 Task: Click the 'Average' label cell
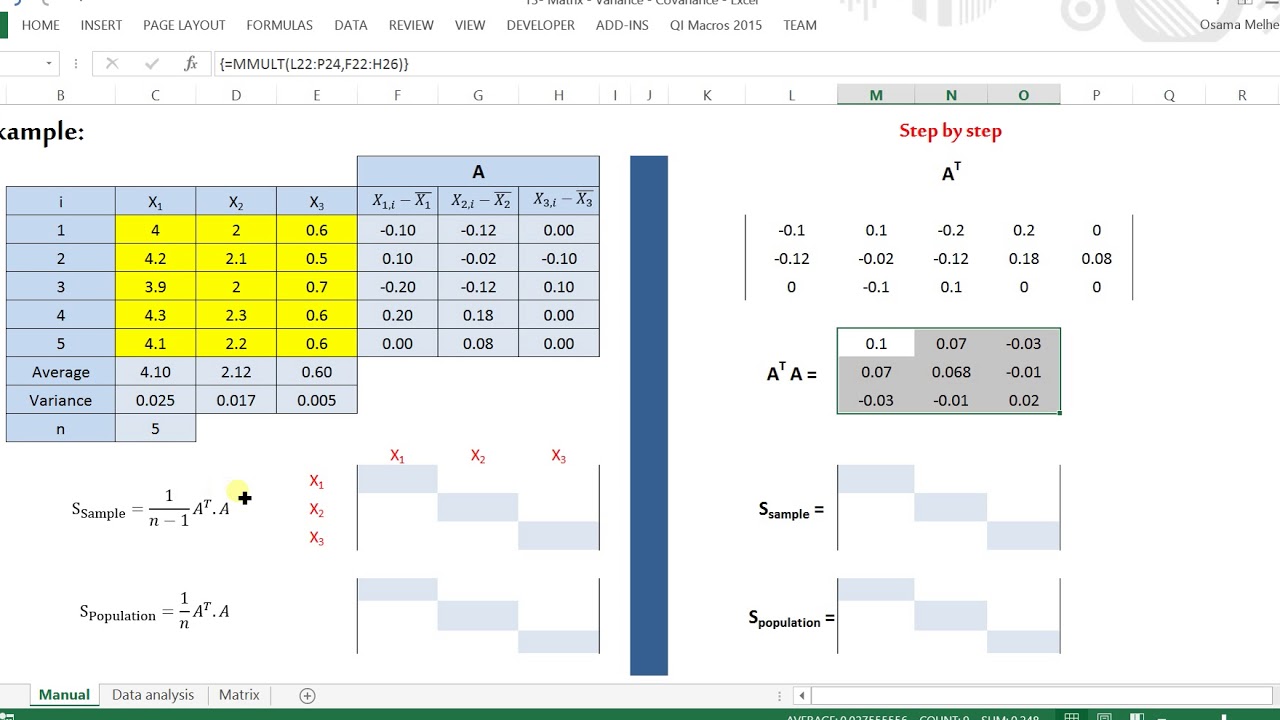pos(61,372)
